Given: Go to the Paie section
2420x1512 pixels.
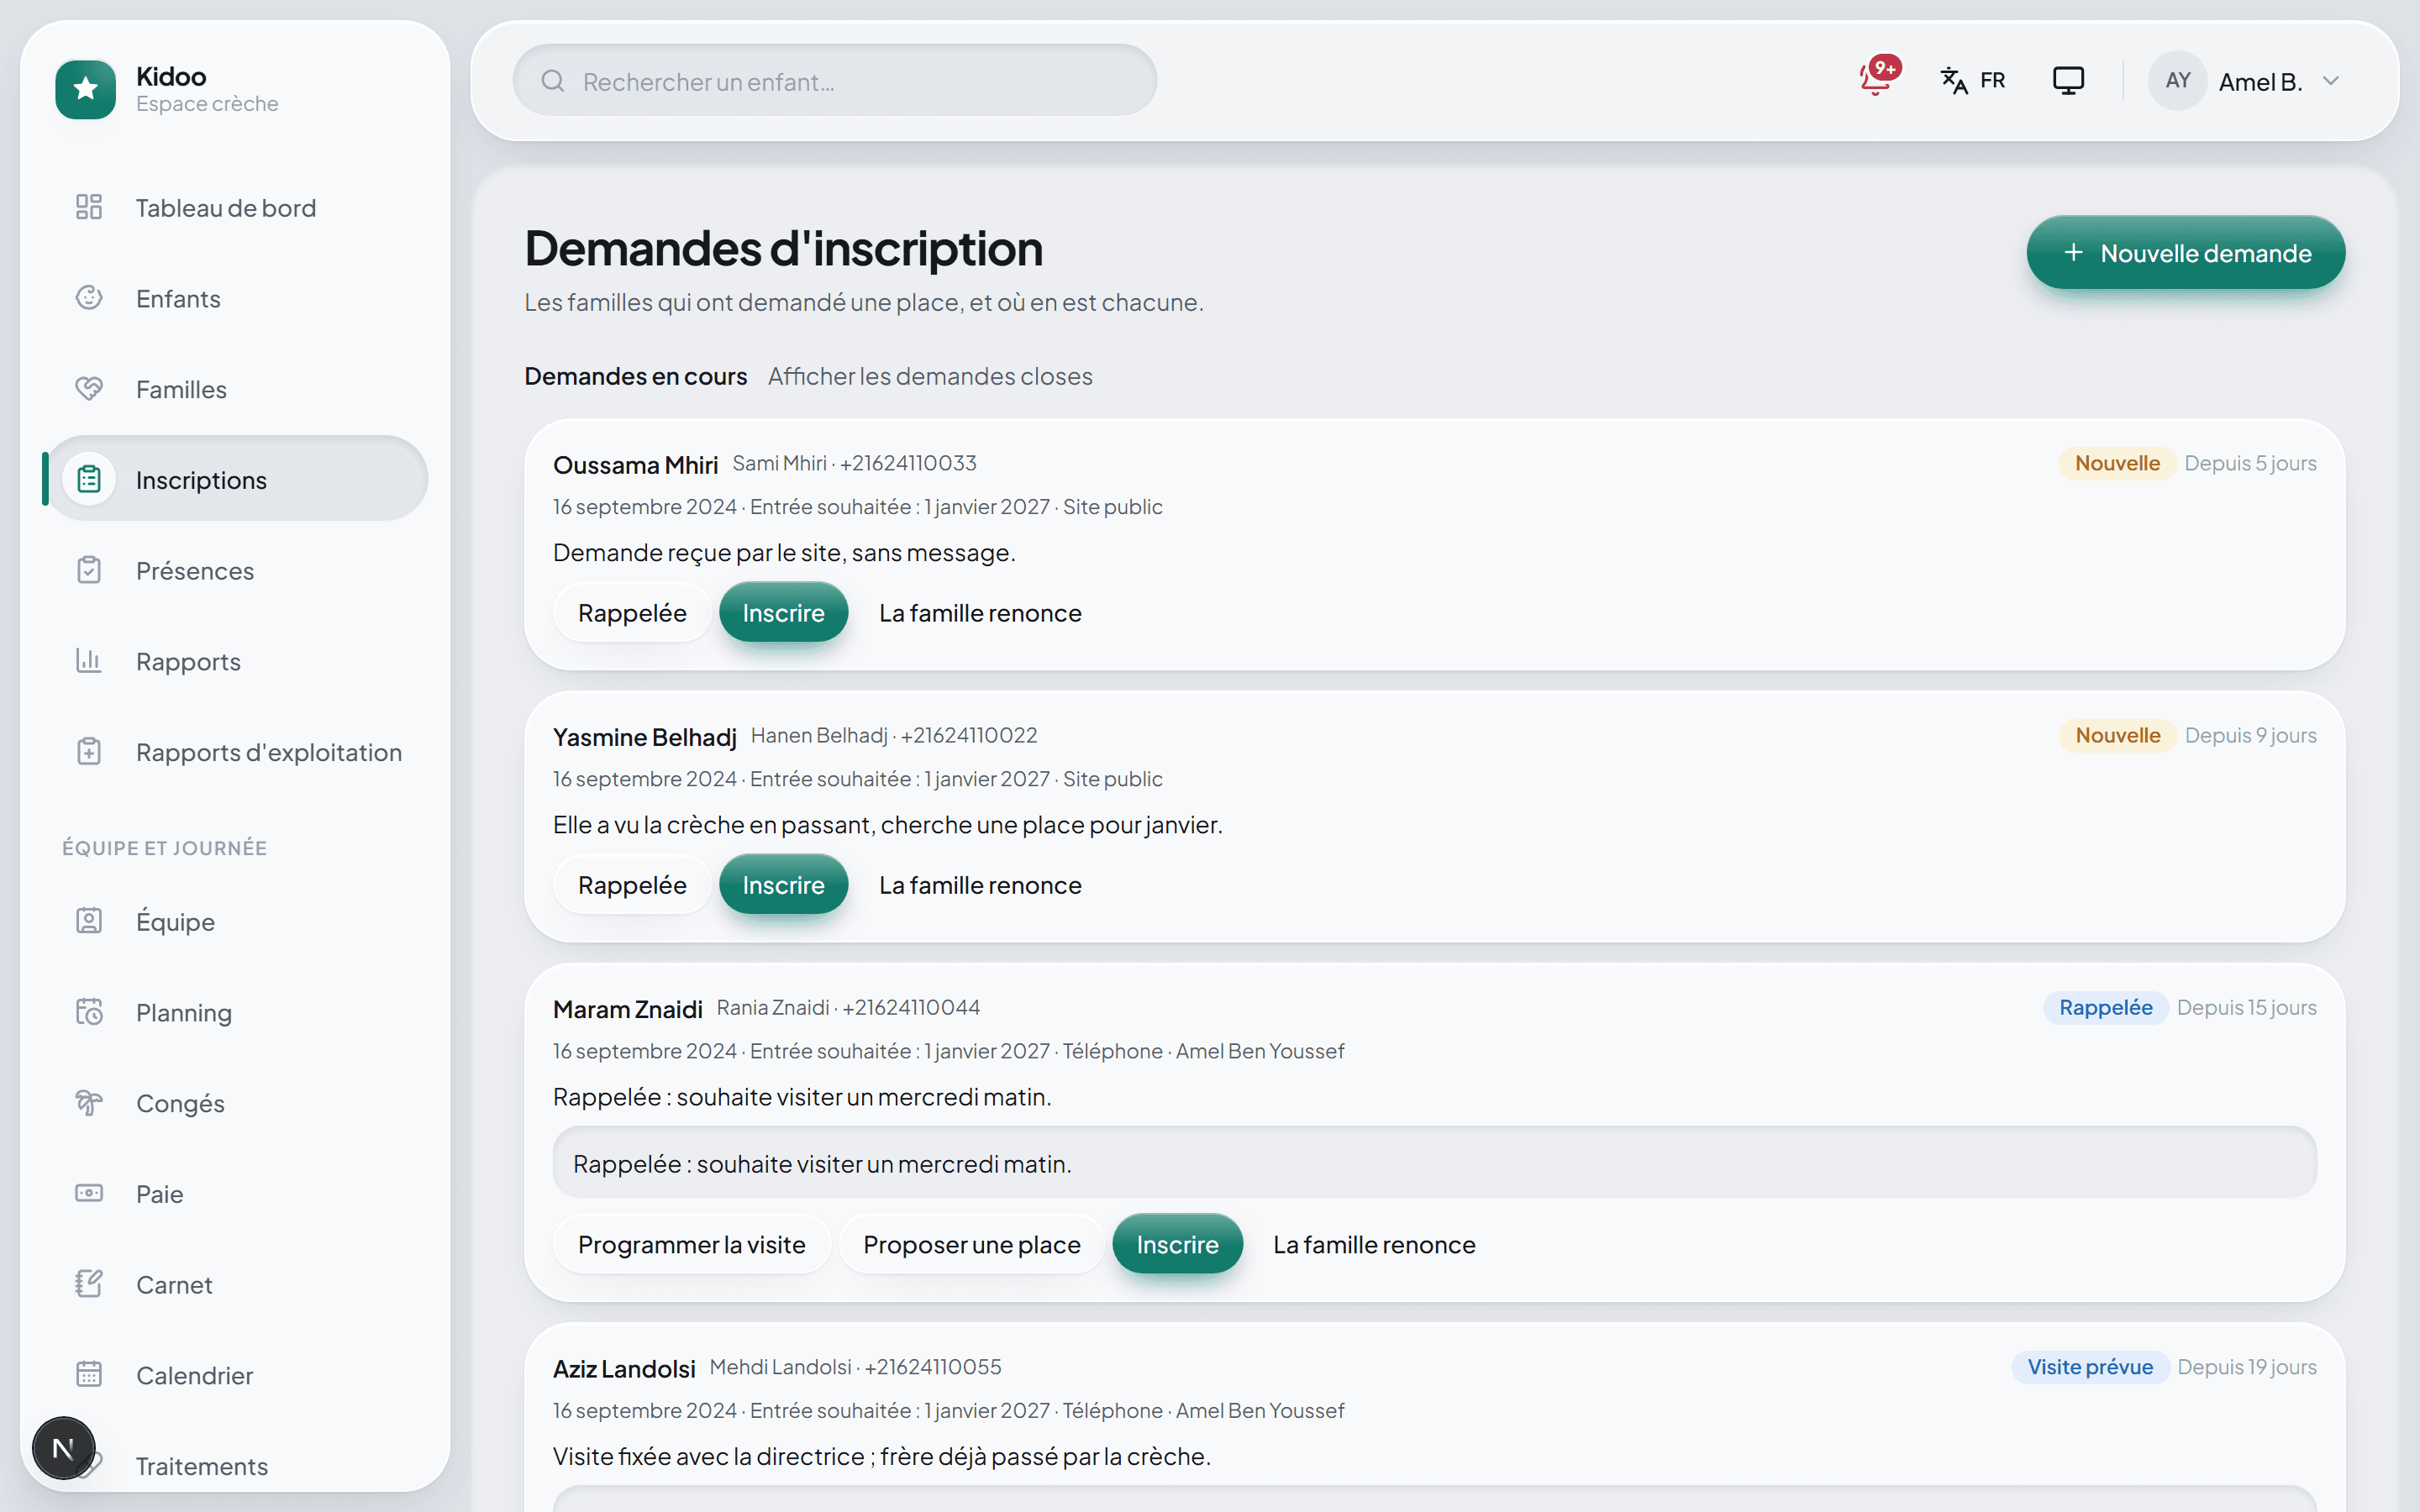Looking at the screenshot, I should click(x=236, y=1193).
